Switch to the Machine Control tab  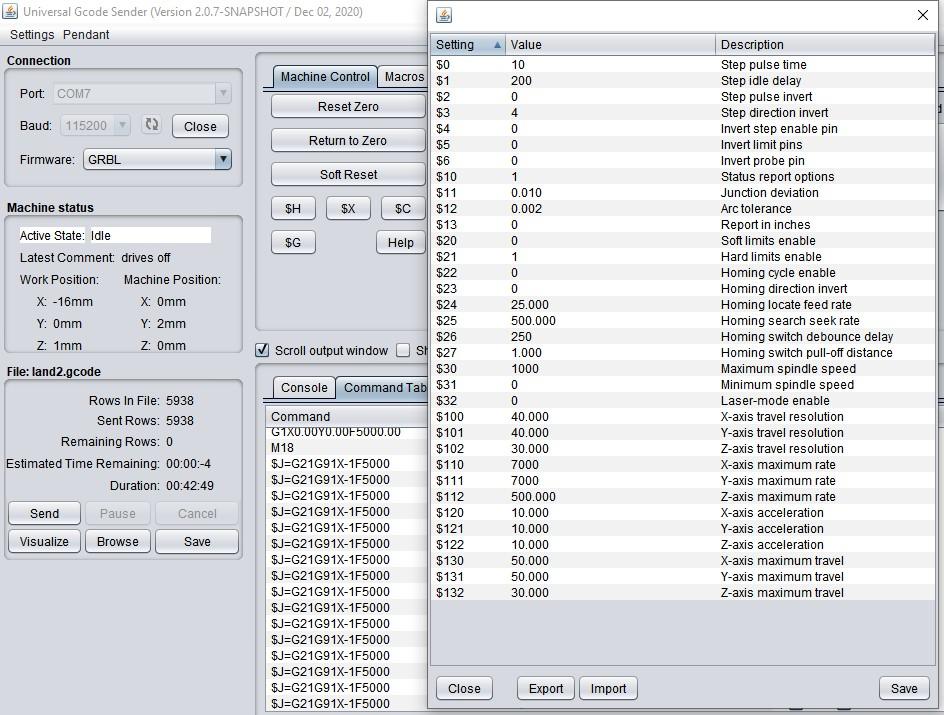pos(325,76)
